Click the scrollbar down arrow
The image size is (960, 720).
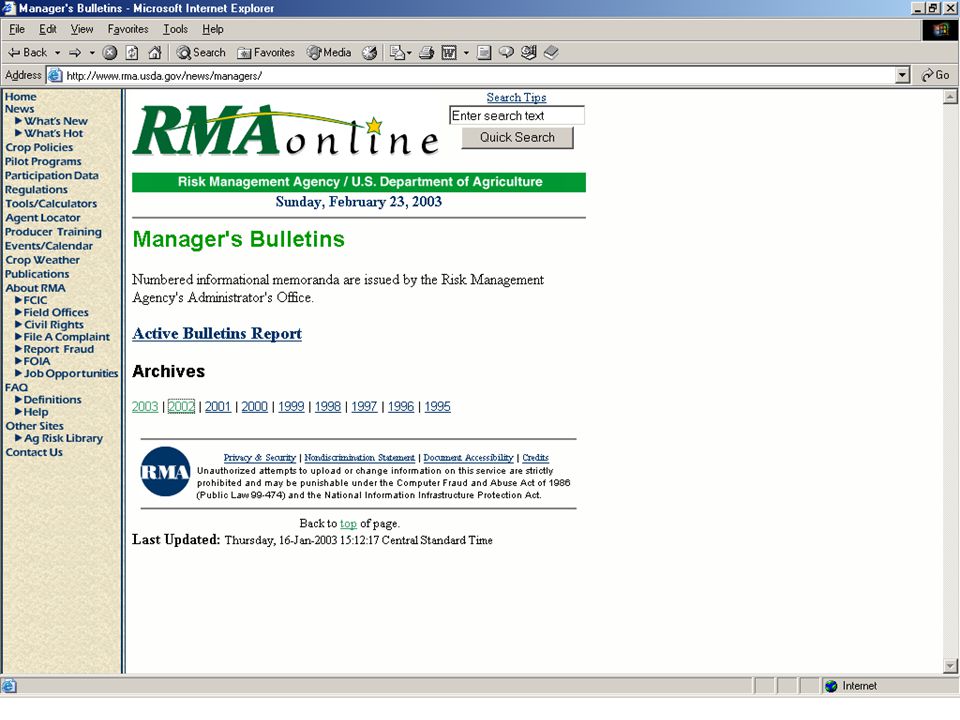pyautogui.click(x=950, y=666)
